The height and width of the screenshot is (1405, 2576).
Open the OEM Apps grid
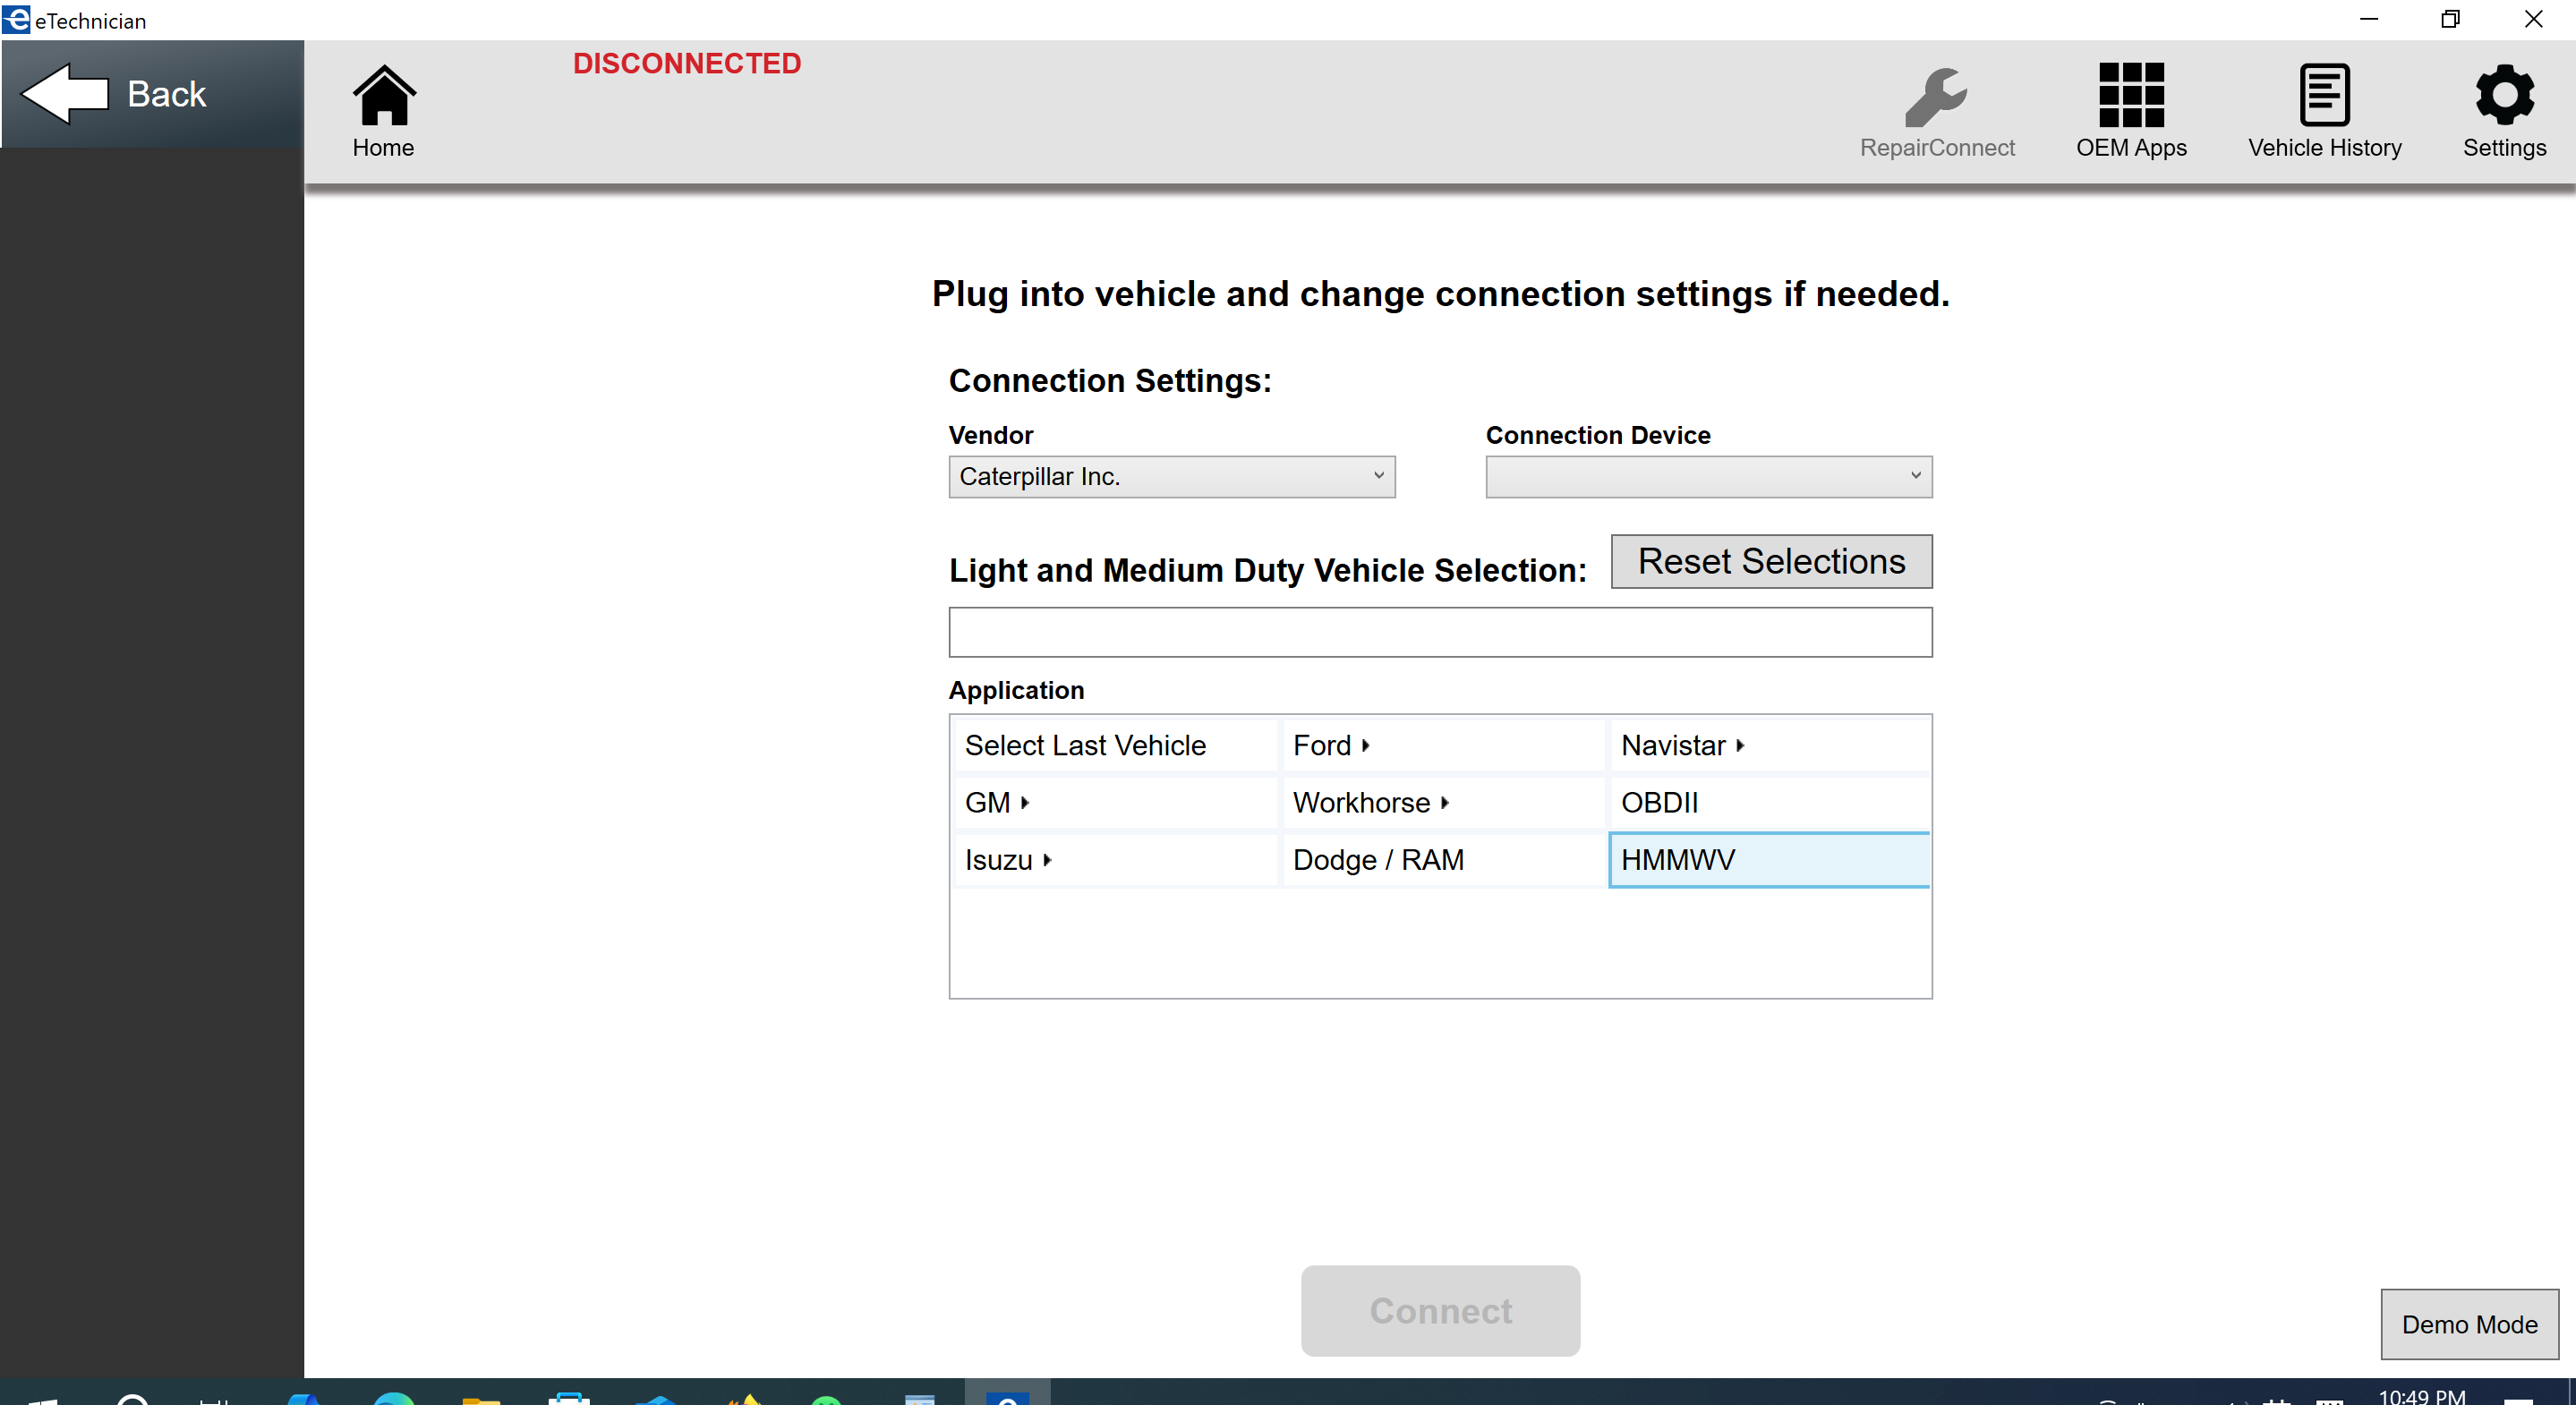[x=2130, y=111]
